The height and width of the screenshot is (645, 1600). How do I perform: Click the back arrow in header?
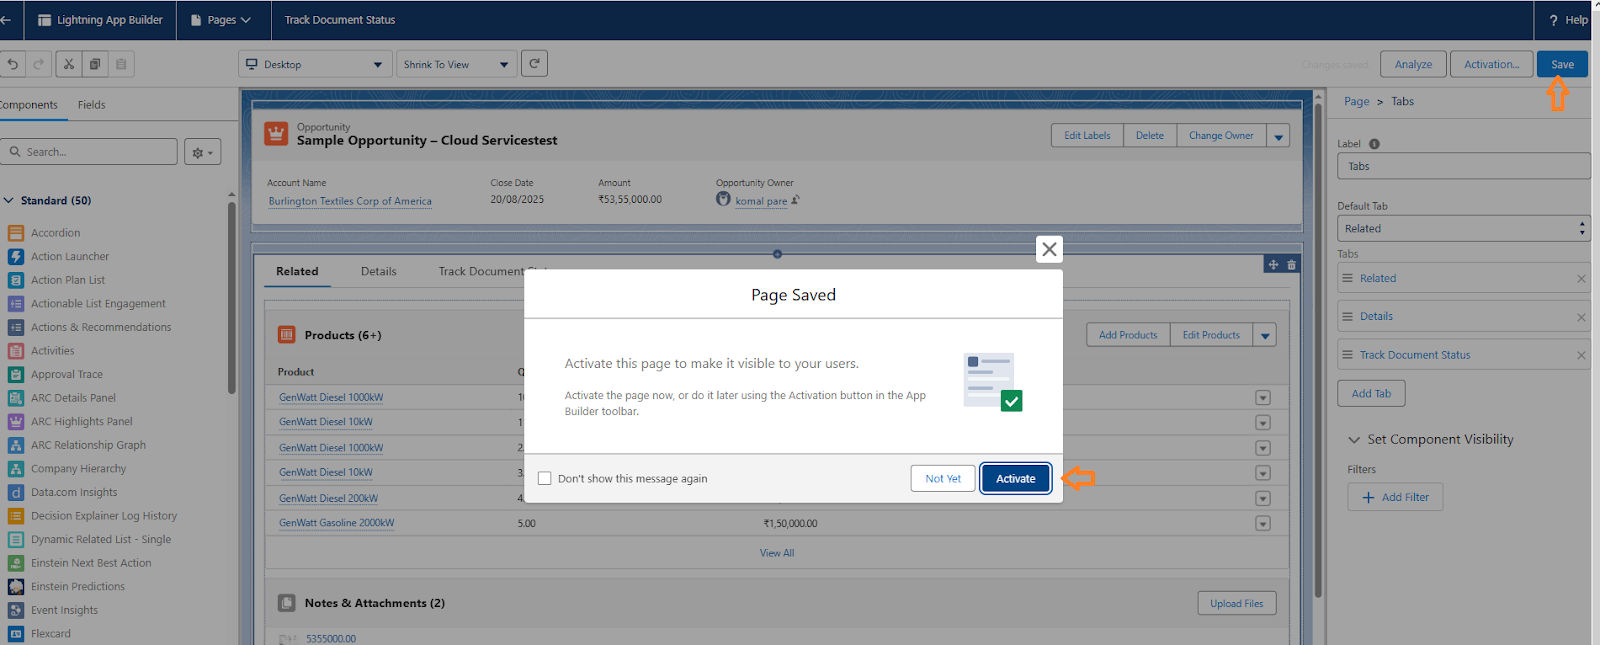coord(6,20)
